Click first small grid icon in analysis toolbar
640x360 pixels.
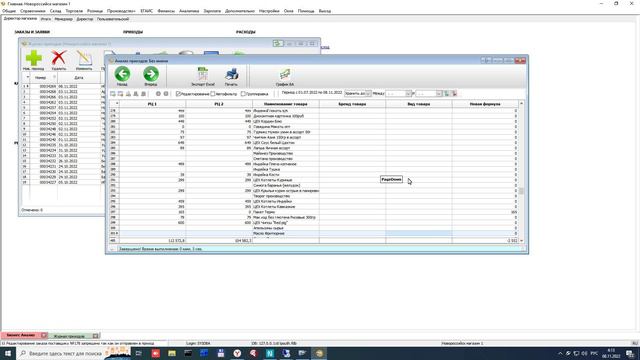[113, 94]
